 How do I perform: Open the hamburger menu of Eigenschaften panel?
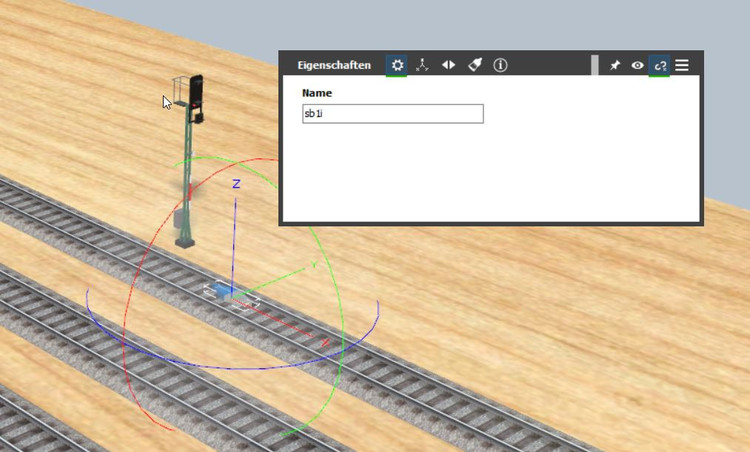[682, 65]
